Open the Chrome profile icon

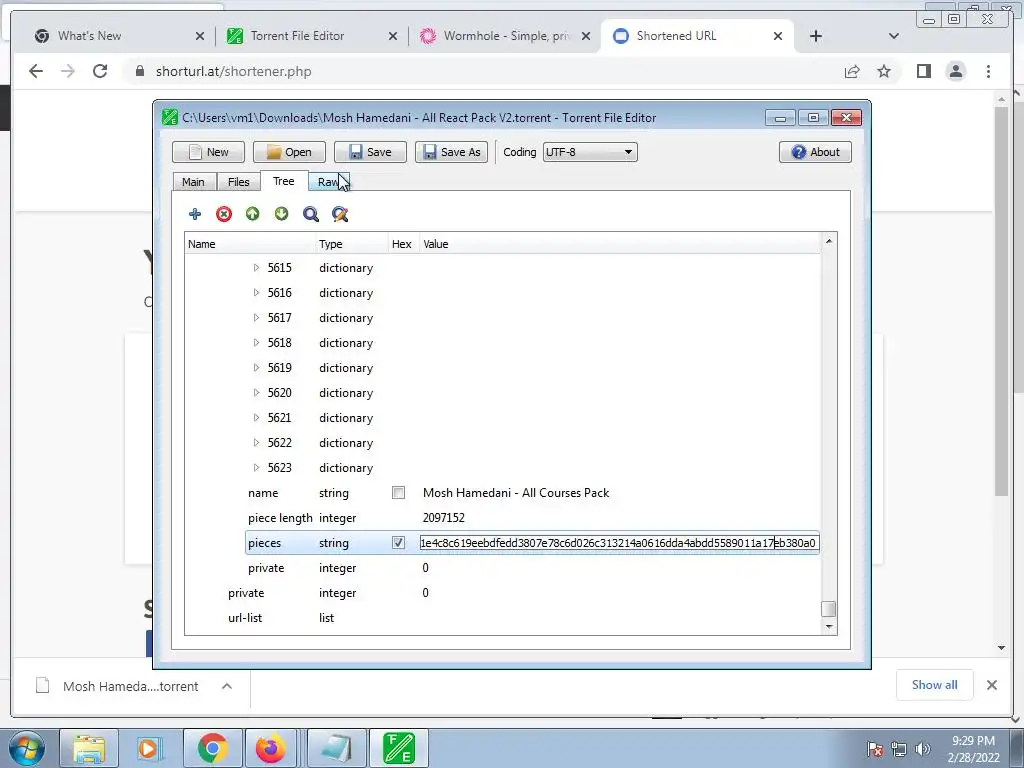[x=955, y=71]
